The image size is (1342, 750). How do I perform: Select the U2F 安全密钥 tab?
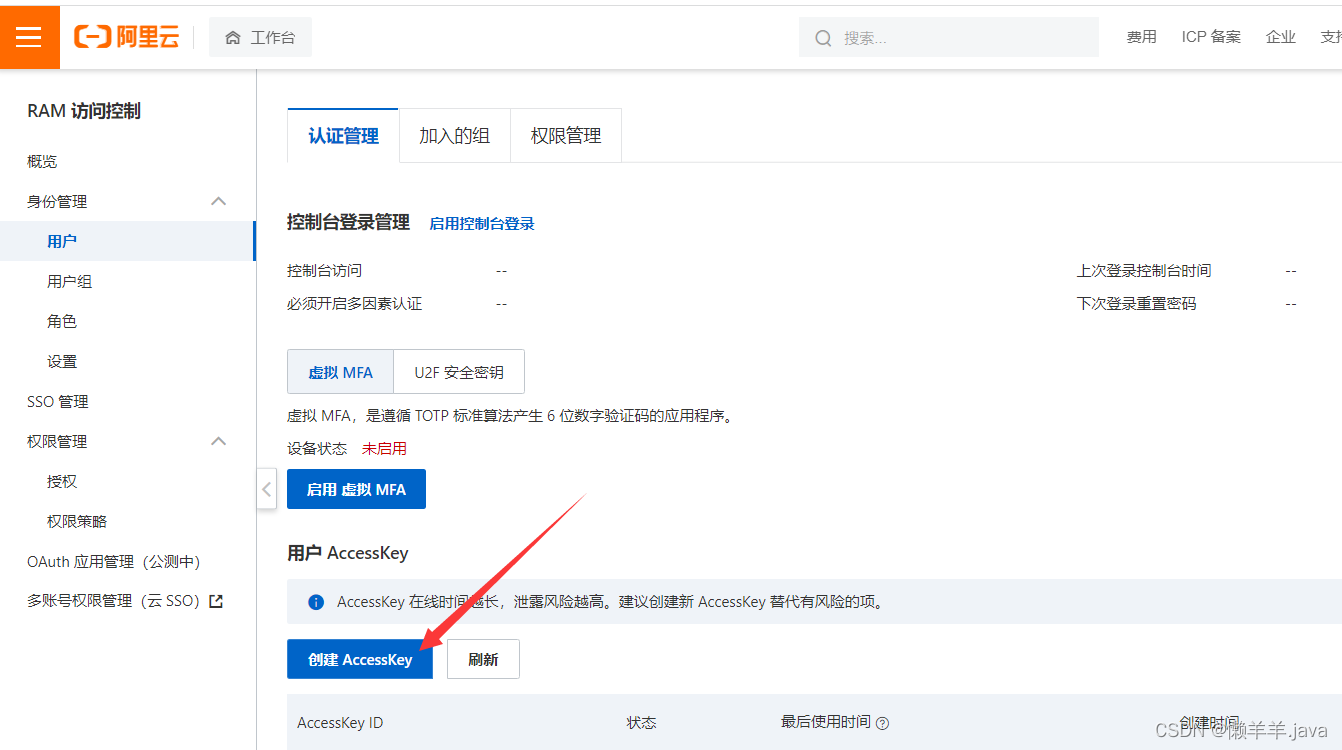[459, 372]
